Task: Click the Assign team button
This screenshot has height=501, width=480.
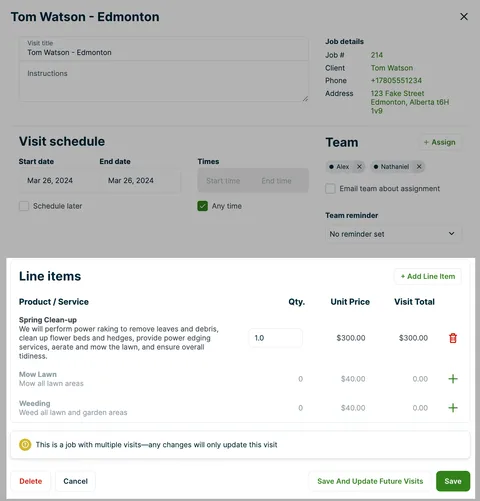Action: pos(440,142)
